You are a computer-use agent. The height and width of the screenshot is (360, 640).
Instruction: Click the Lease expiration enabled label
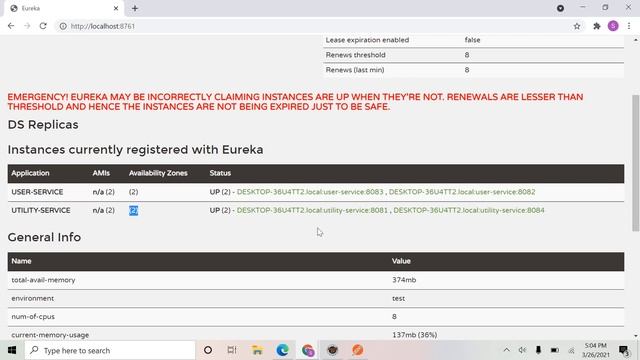click(367, 40)
